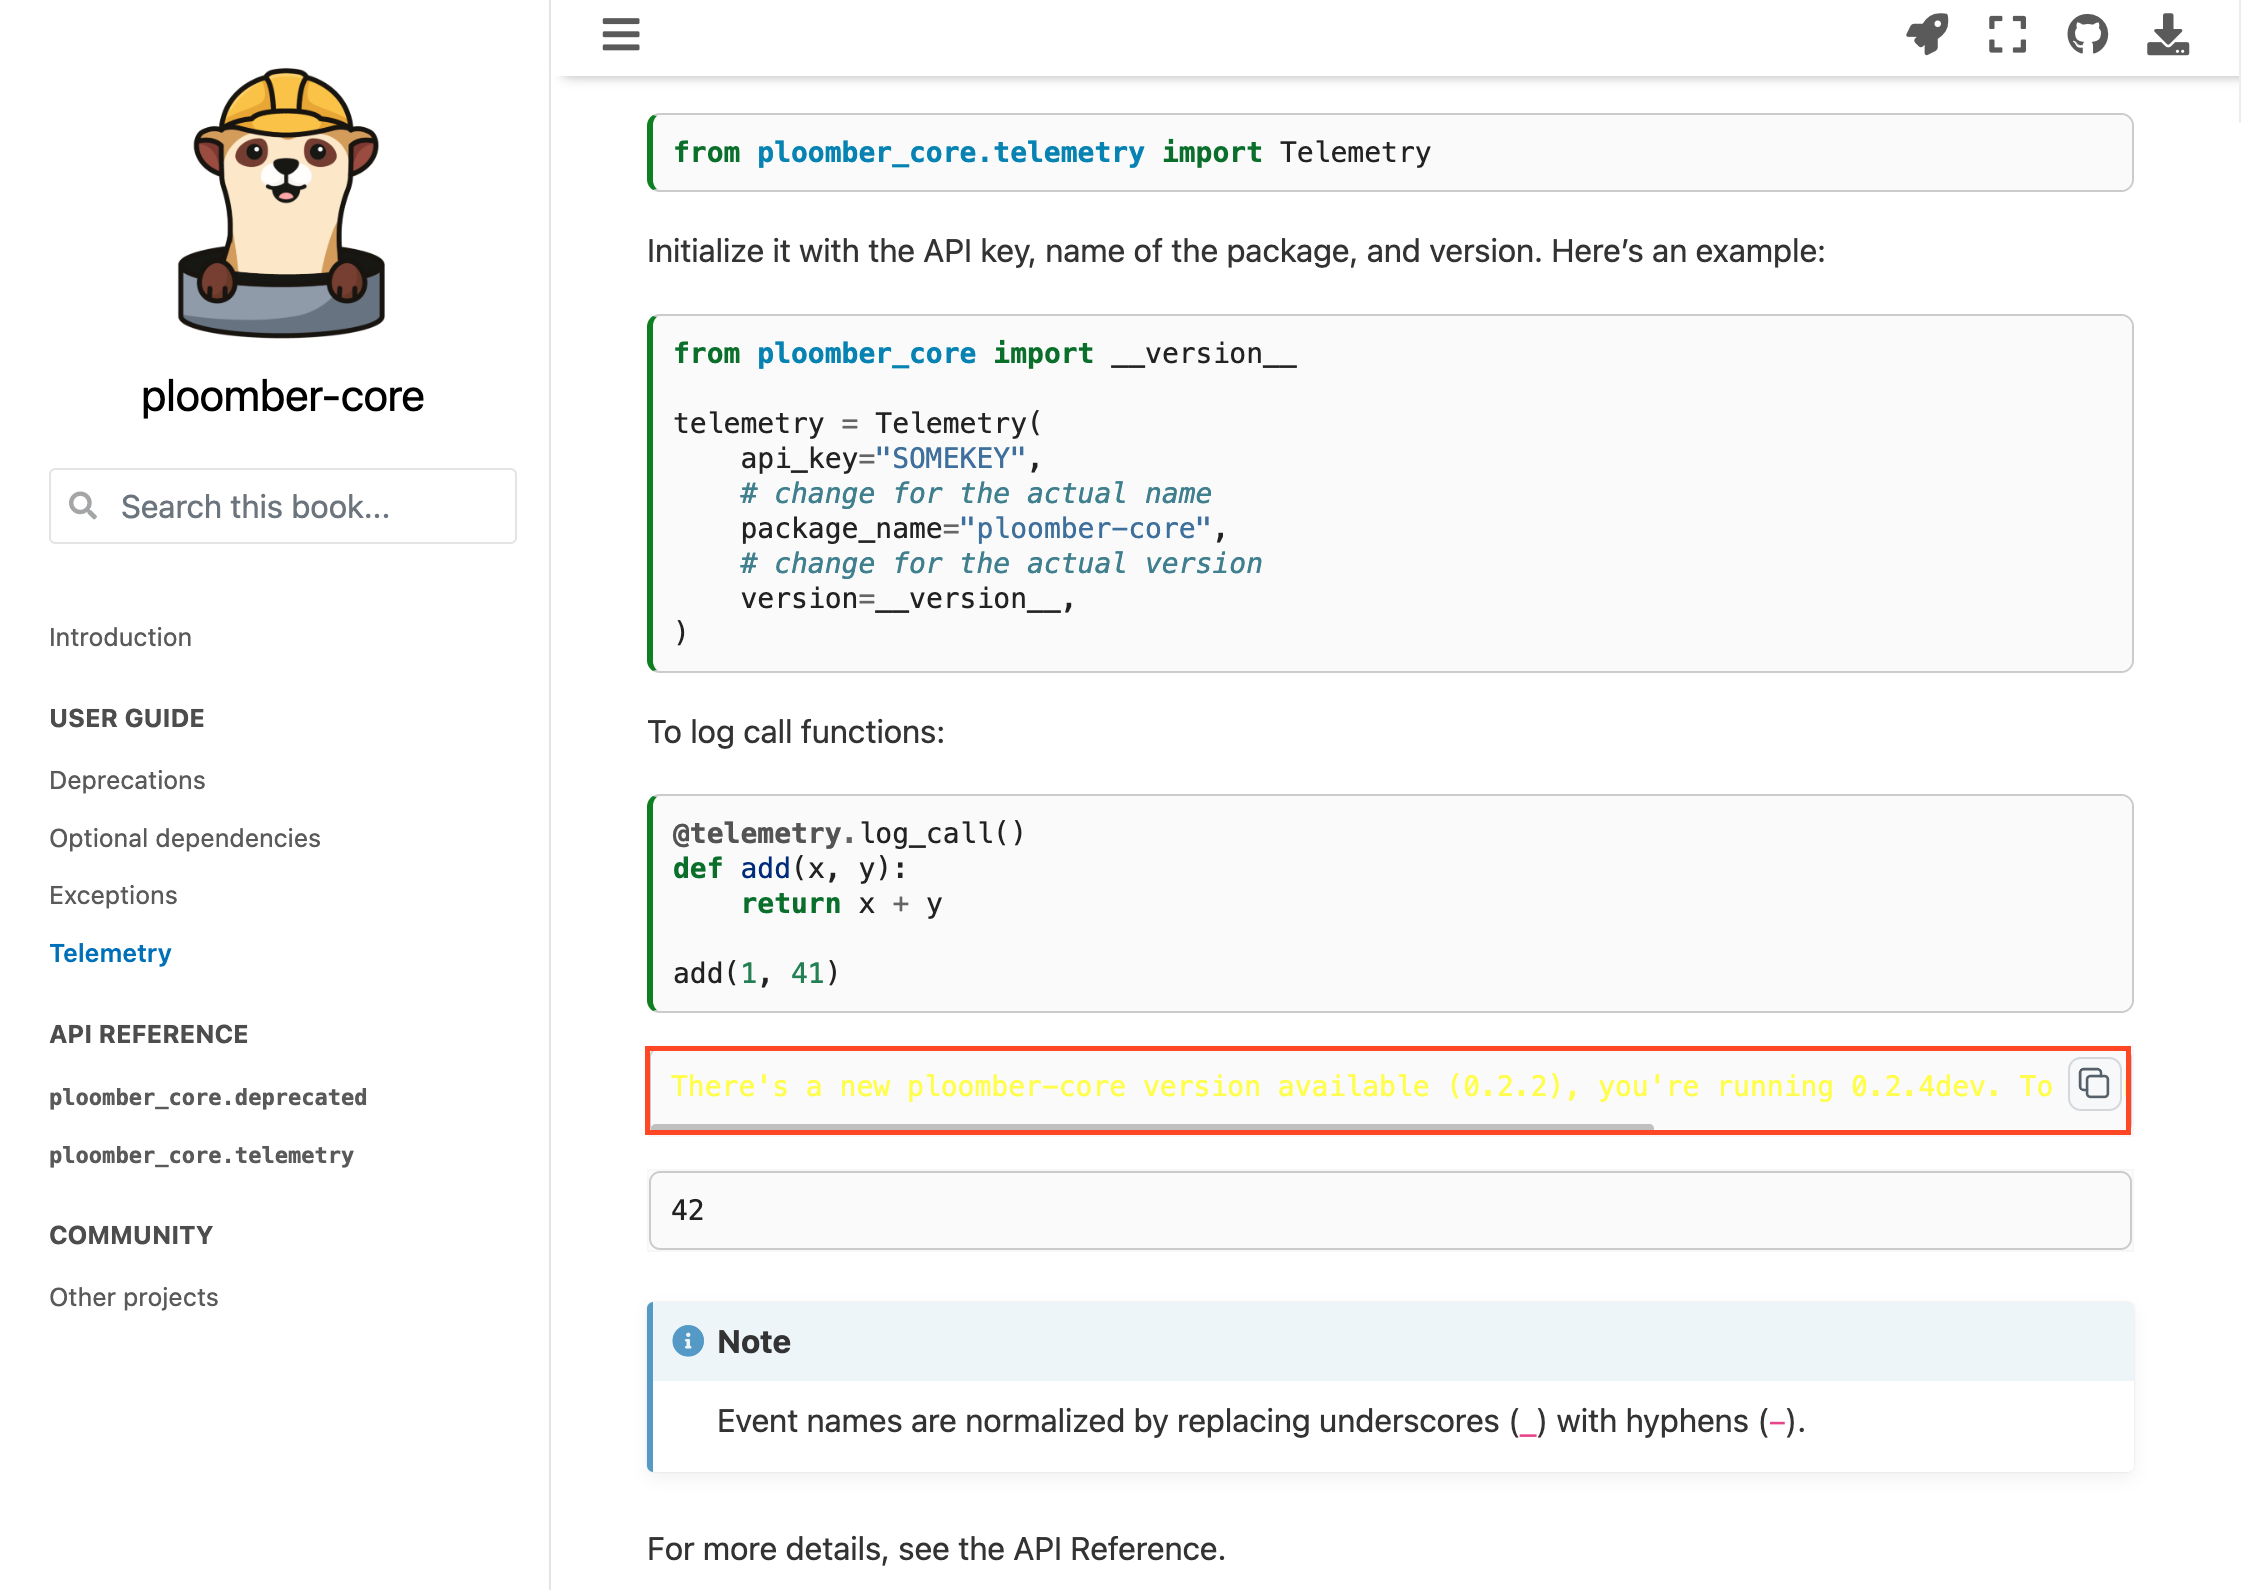Click the Note info icon
This screenshot has width=2262, height=1590.
click(x=688, y=1342)
